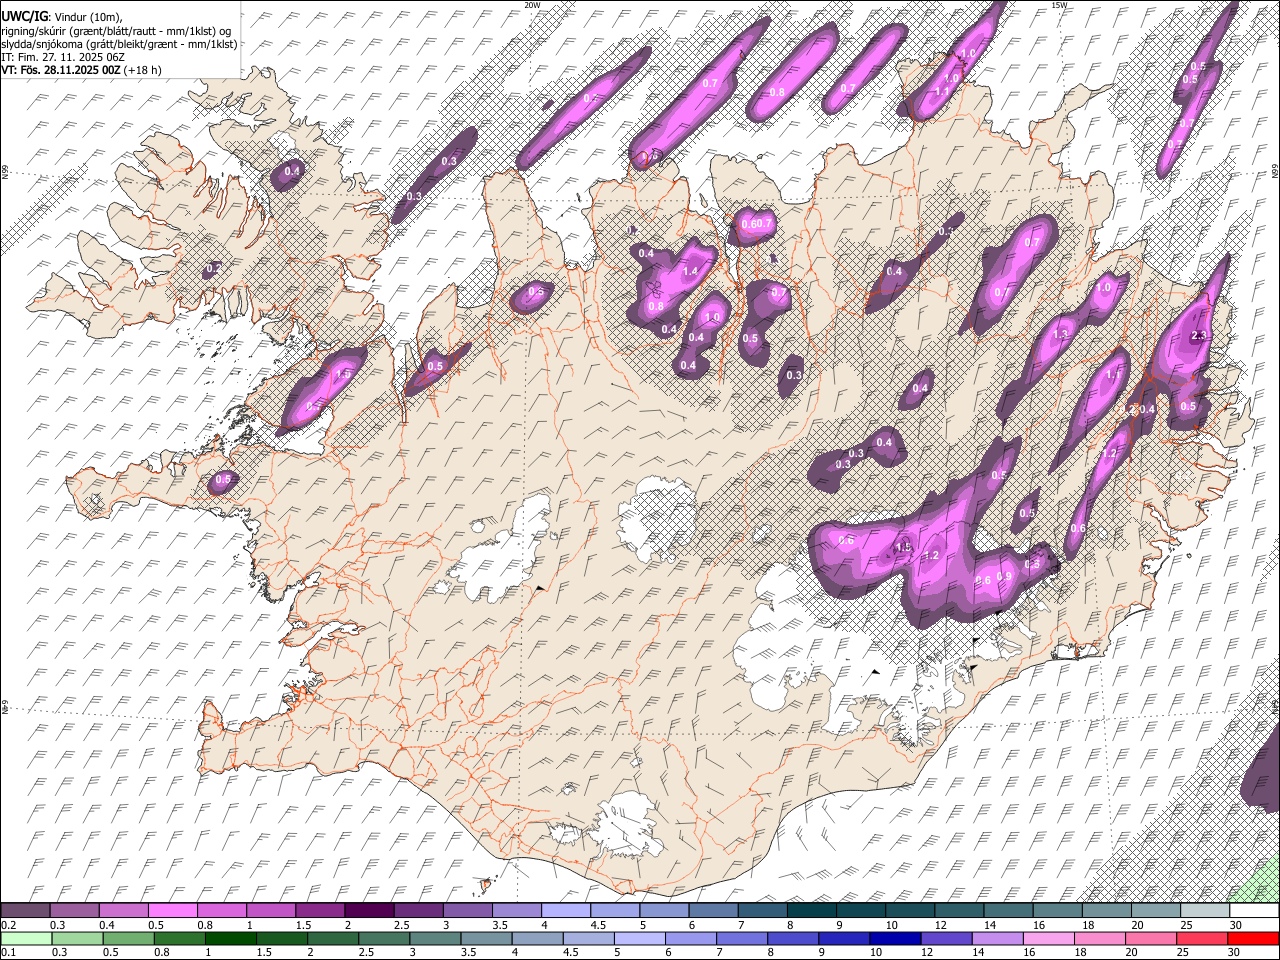Click the 'VT: Fös. 28.11.2025 00Z' valid time

coord(61,70)
